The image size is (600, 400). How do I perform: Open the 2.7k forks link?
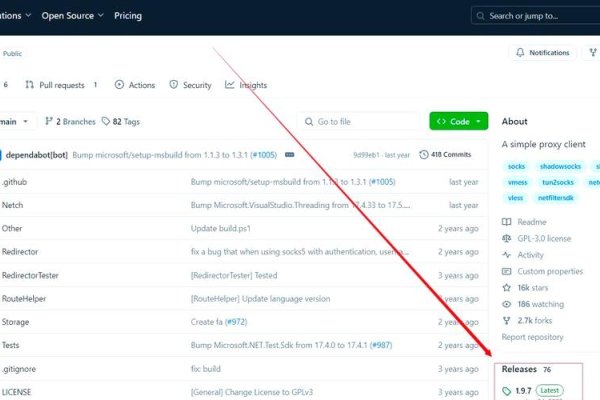535,321
